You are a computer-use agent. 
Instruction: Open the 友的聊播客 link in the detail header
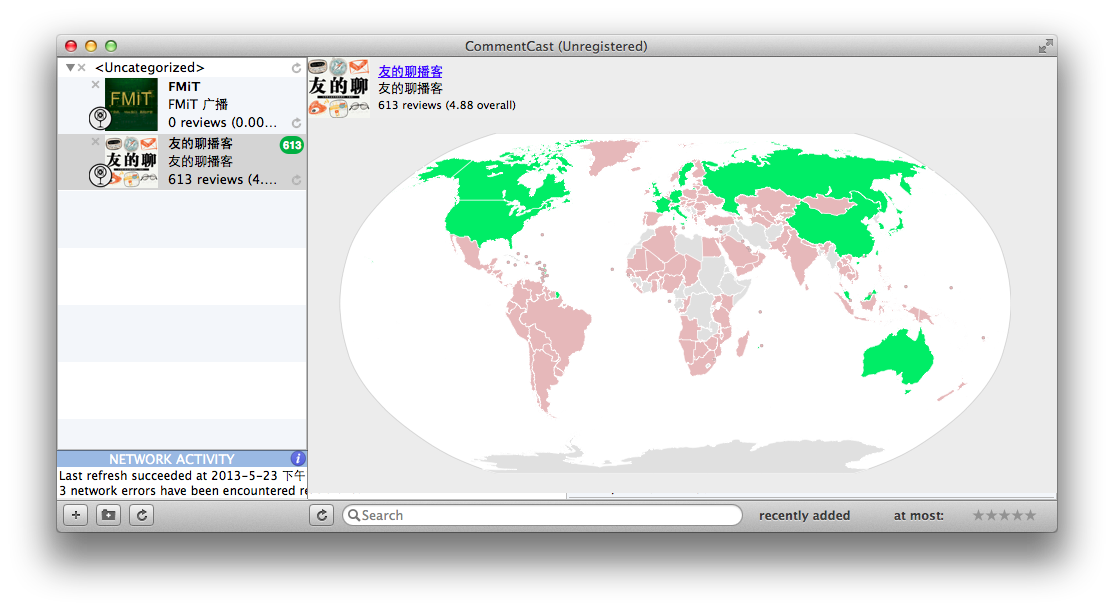410,71
